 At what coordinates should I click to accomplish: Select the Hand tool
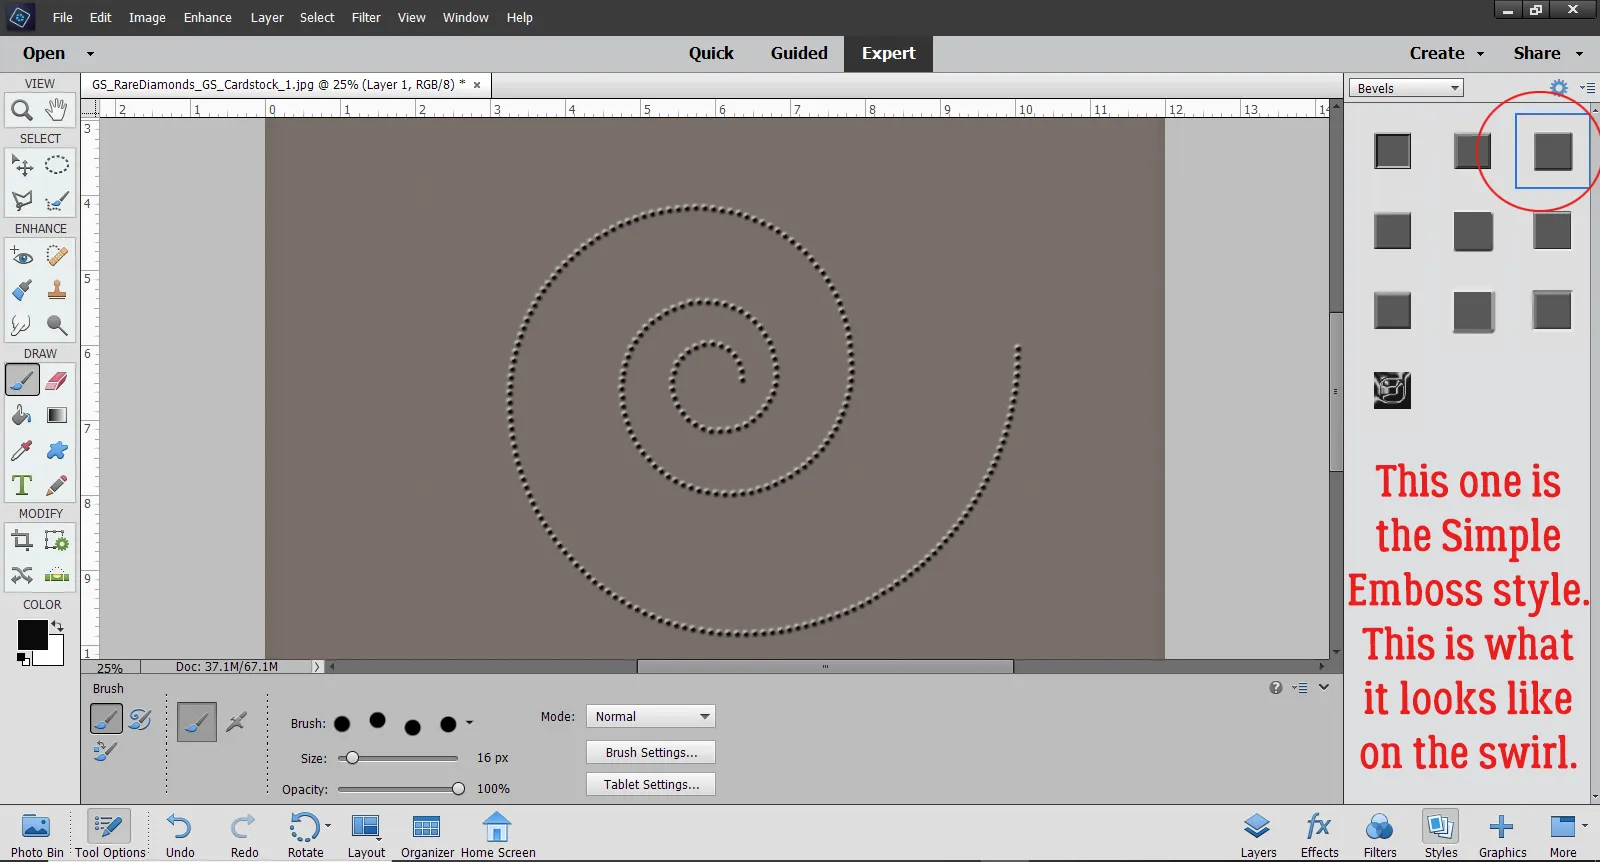57,109
